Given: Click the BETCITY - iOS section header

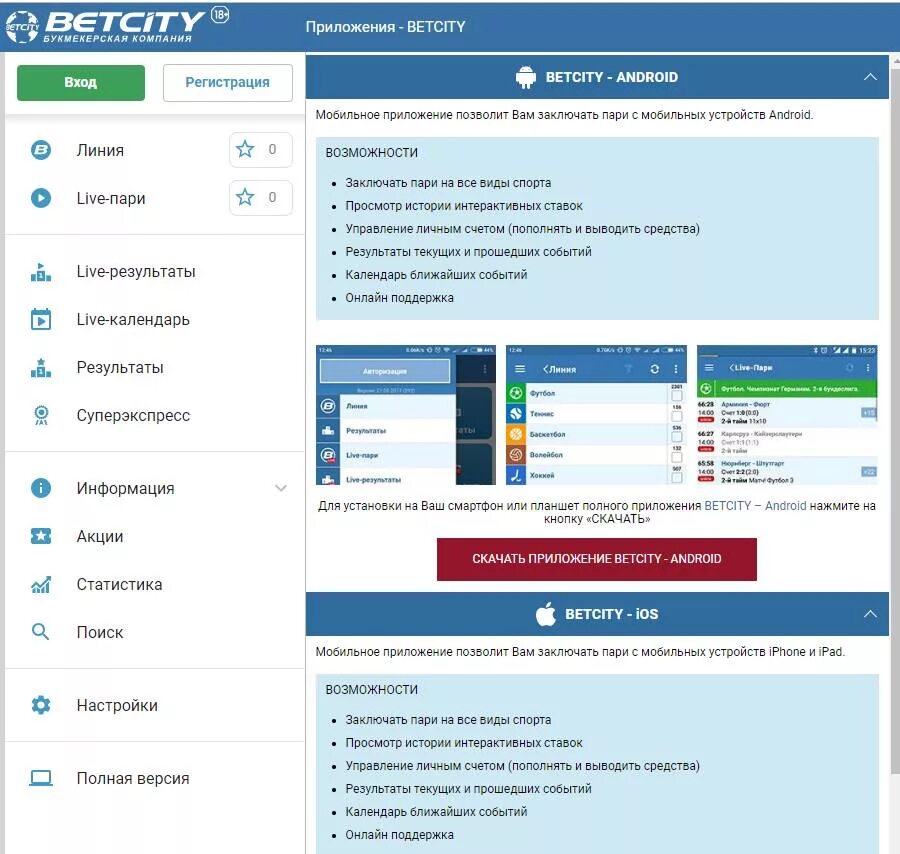Looking at the screenshot, I should [597, 614].
